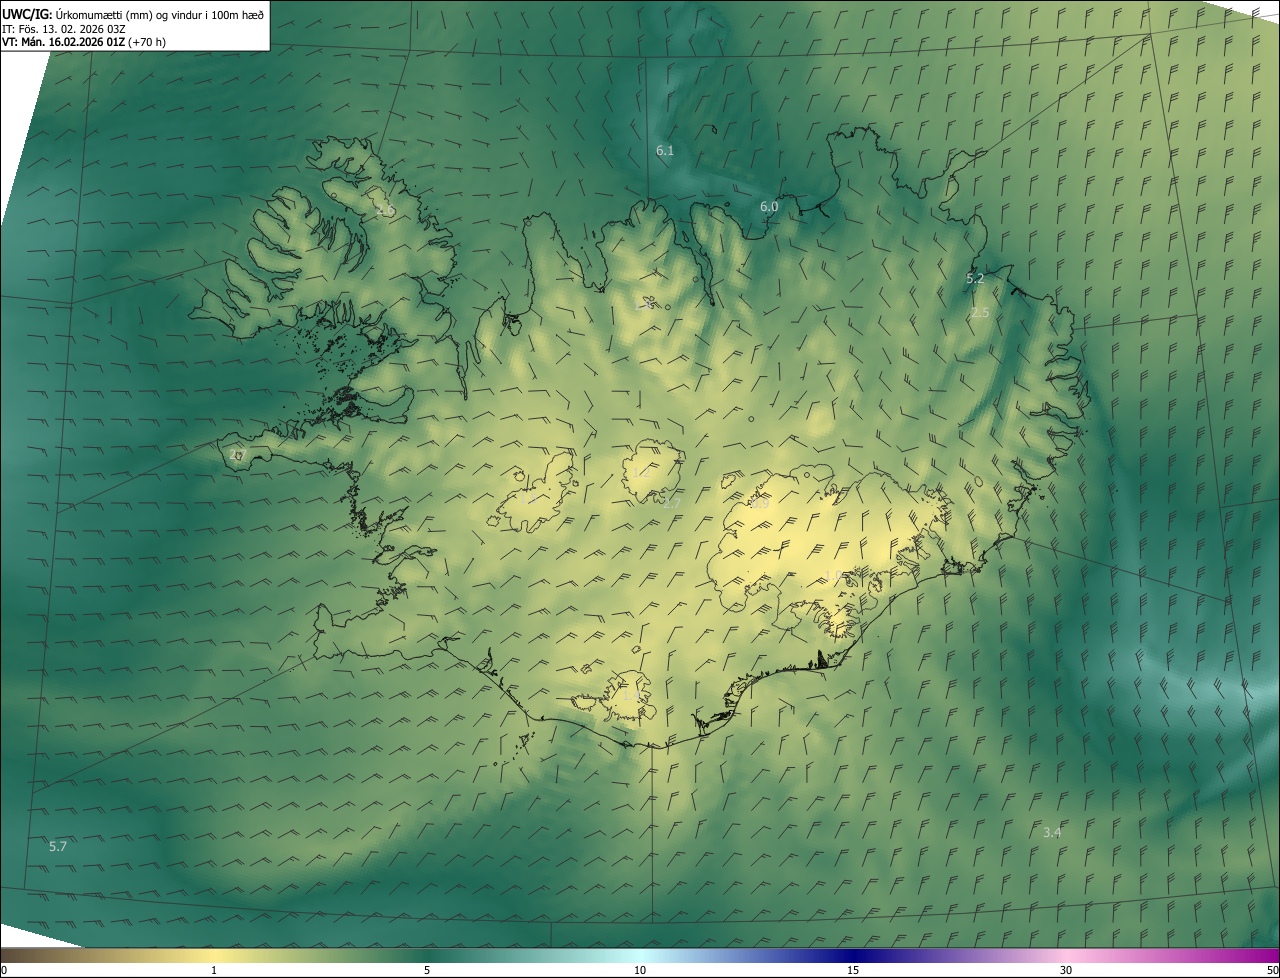Click the 6.1 value label on the map
Screen dimensions: 1280x978
click(x=665, y=151)
